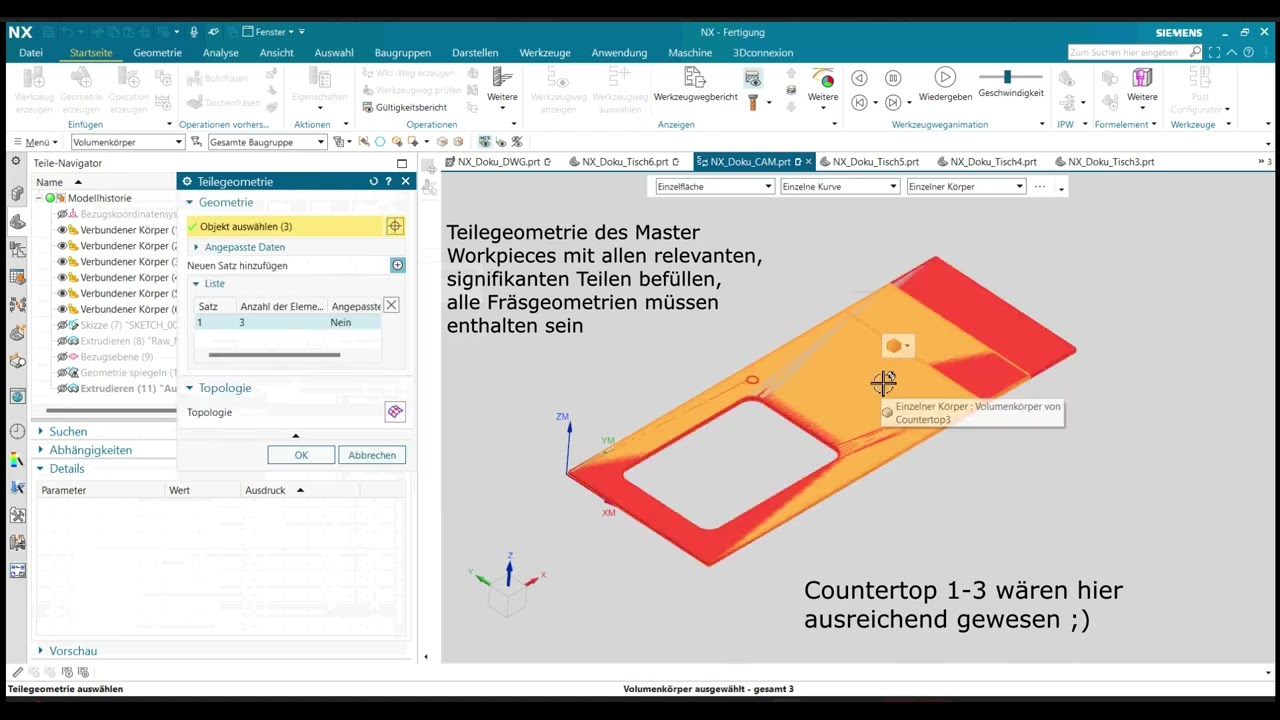Open the Gesamte Baugruppe dropdown
The image size is (1280, 720).
pyautogui.click(x=267, y=142)
